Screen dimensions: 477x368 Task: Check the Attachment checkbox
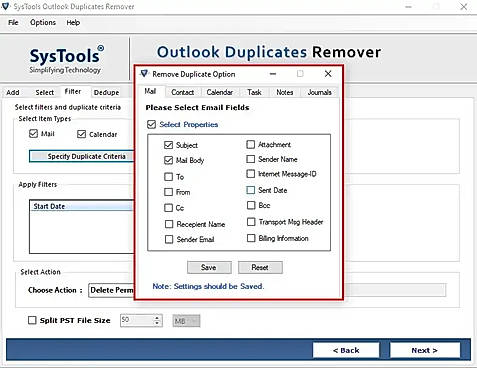click(250, 144)
